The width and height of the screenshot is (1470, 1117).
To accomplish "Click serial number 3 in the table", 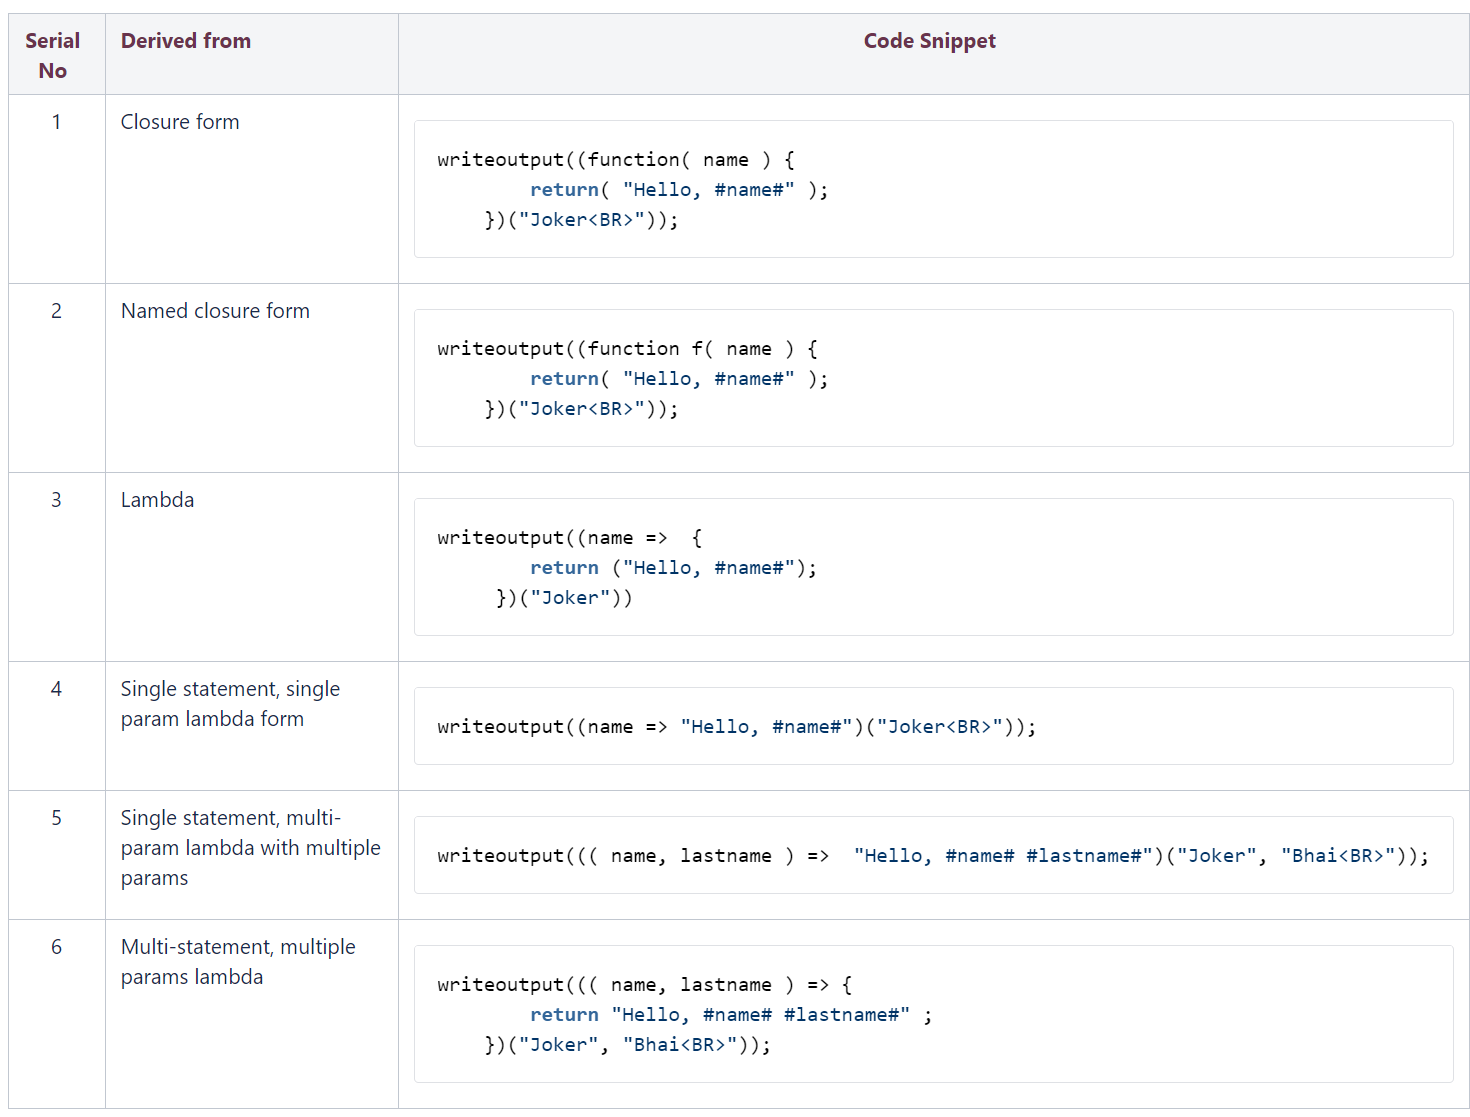I will (57, 500).
